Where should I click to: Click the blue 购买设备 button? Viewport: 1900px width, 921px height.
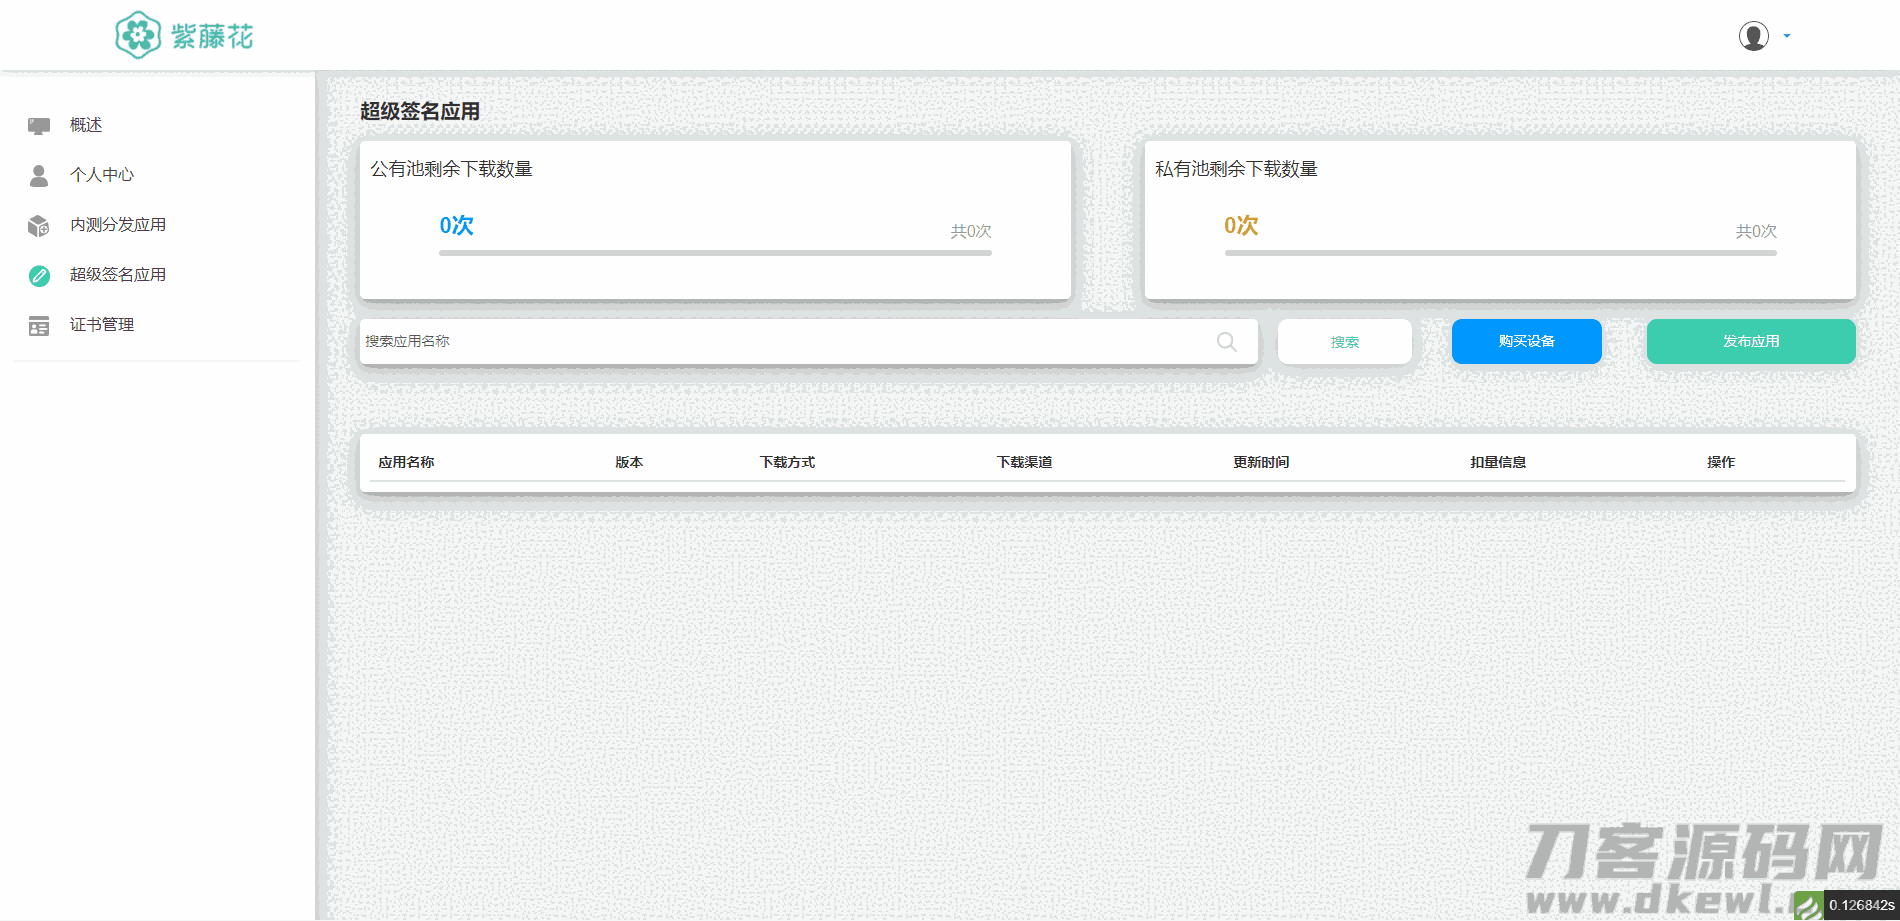1526,342
